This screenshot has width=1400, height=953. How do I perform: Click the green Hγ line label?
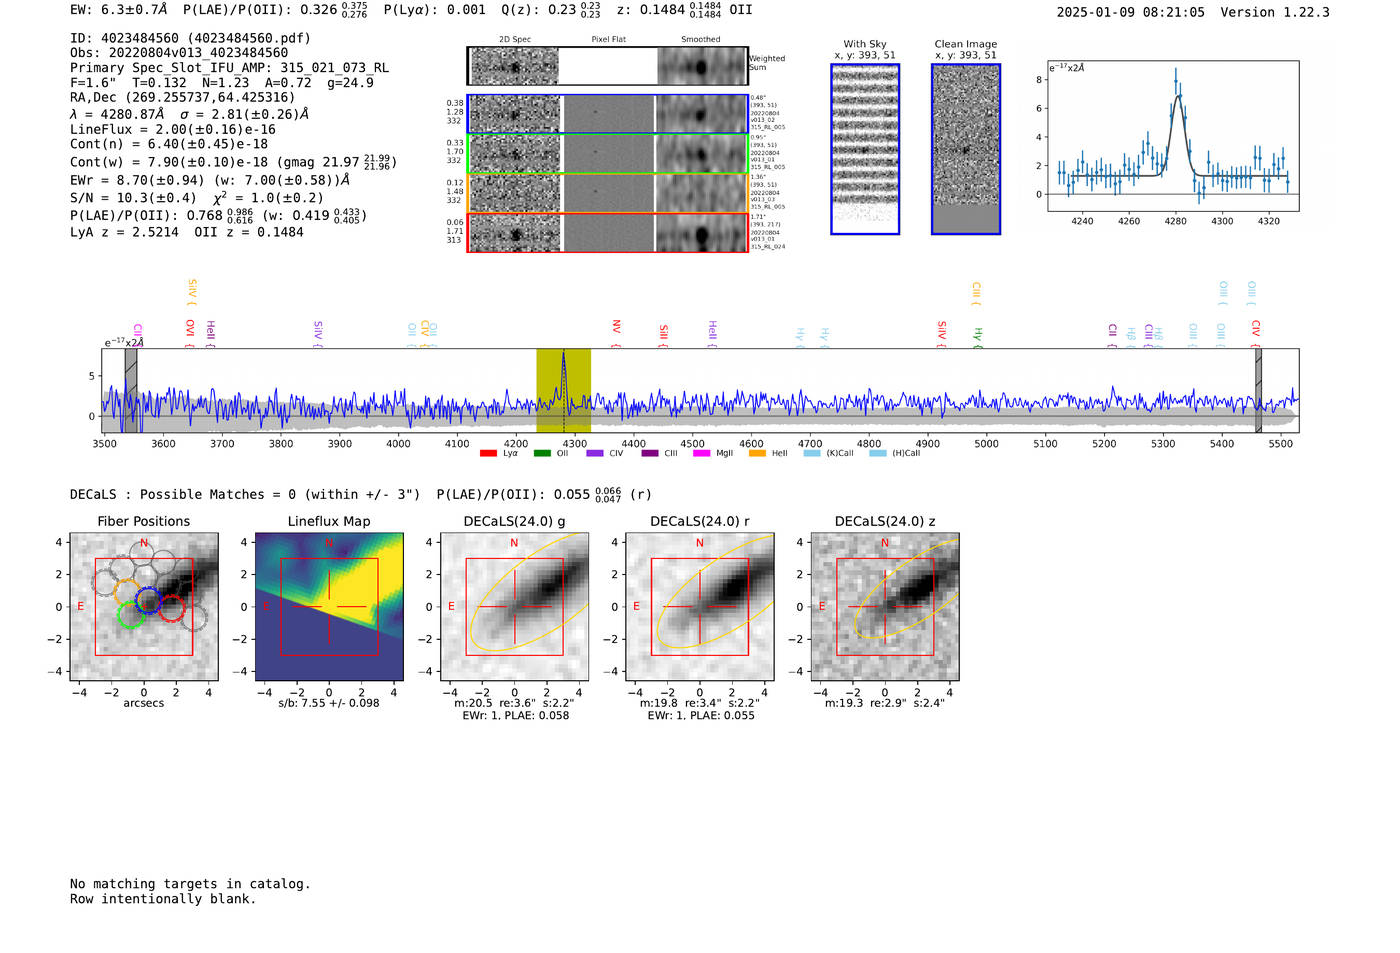pos(978,337)
